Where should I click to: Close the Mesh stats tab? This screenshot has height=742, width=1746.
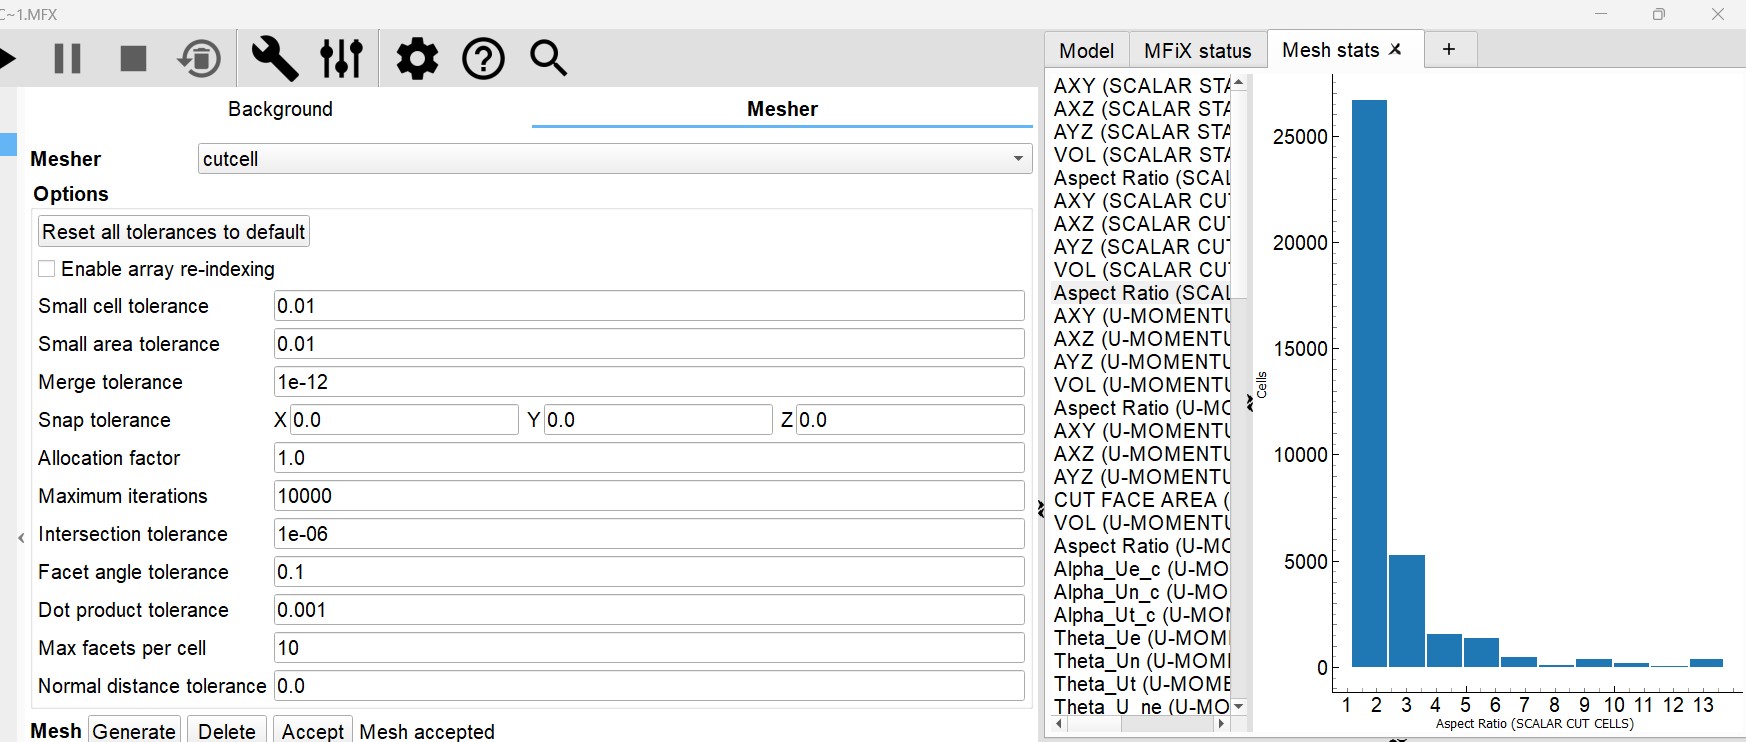pos(1396,50)
